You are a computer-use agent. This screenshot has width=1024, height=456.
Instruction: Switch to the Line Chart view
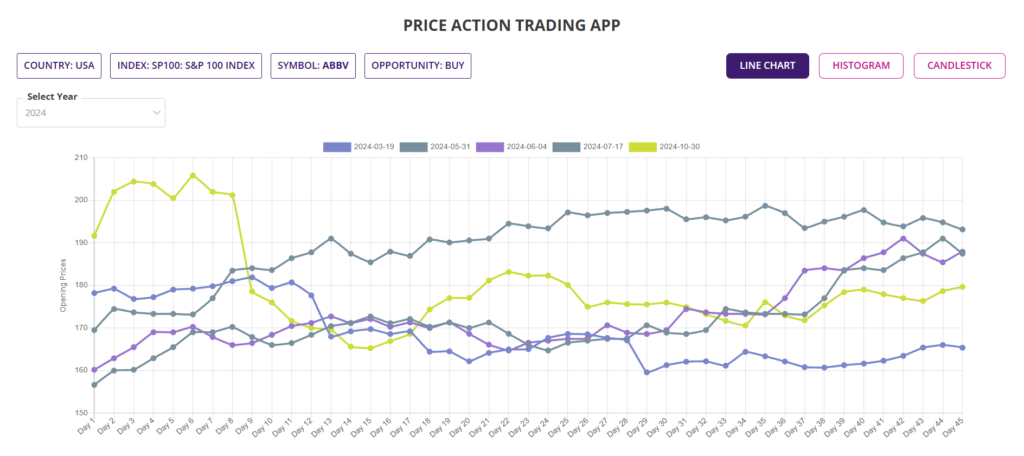767,66
